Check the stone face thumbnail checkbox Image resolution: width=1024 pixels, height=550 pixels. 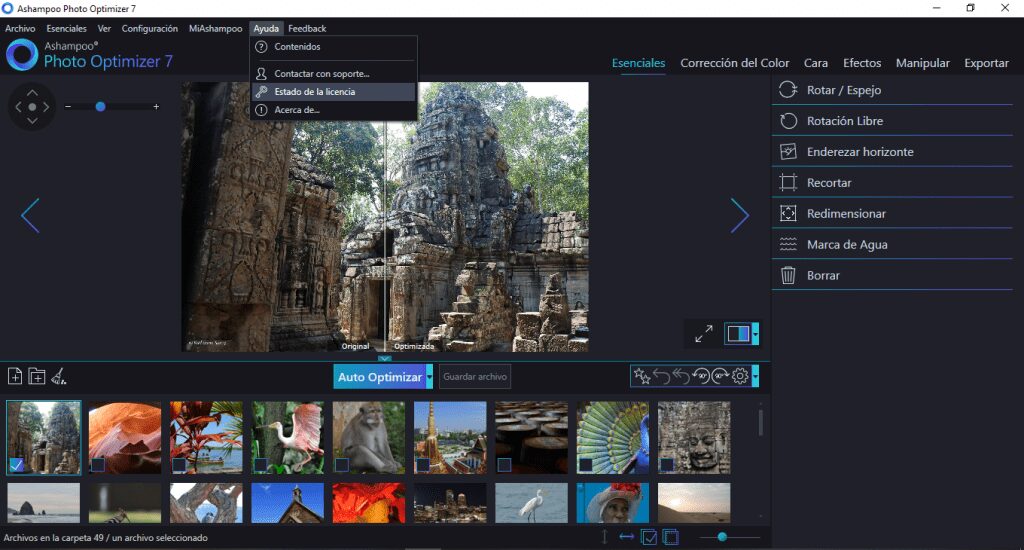[666, 465]
